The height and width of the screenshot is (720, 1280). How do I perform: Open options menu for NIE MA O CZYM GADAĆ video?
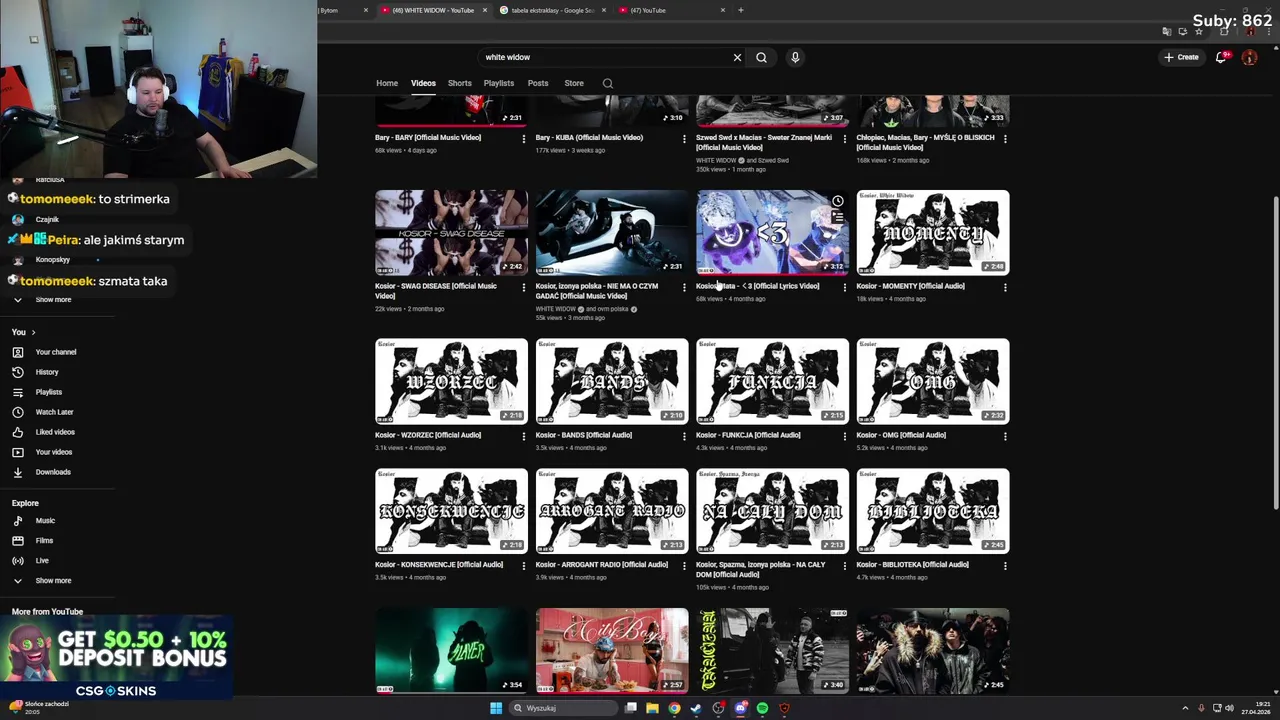tap(684, 287)
